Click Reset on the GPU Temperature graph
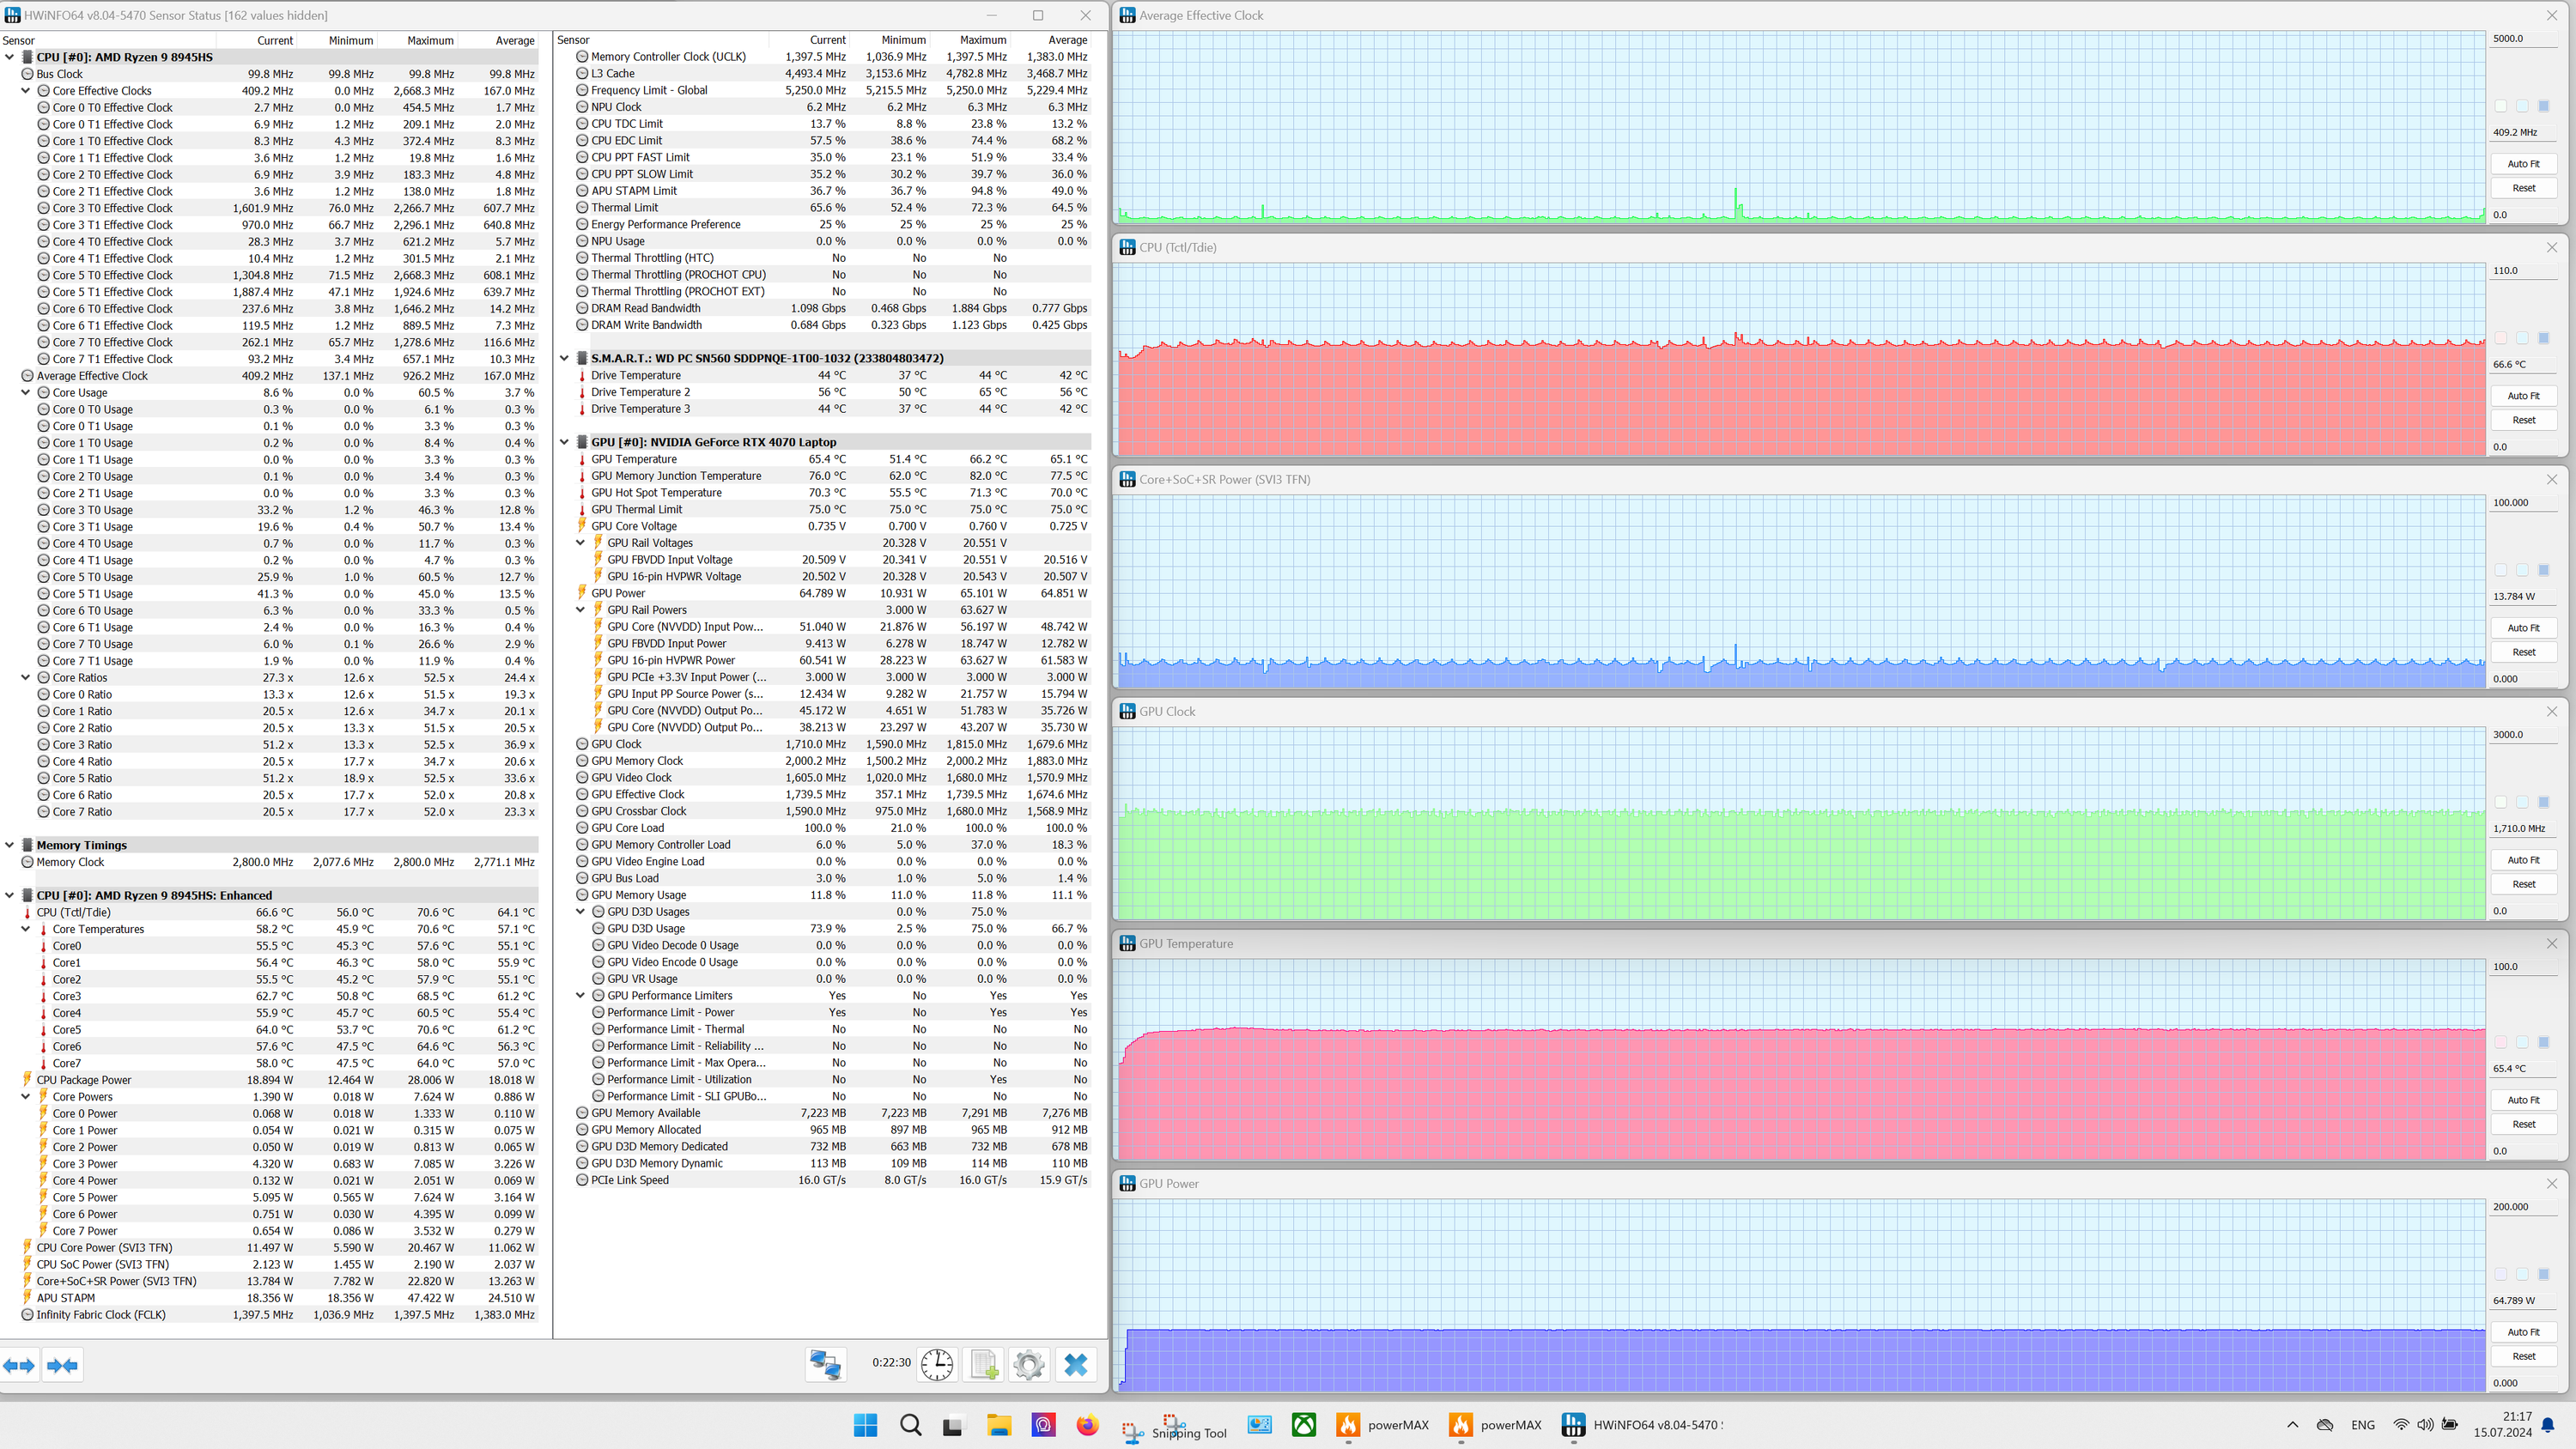Image resolution: width=2576 pixels, height=1449 pixels. 2523,1124
